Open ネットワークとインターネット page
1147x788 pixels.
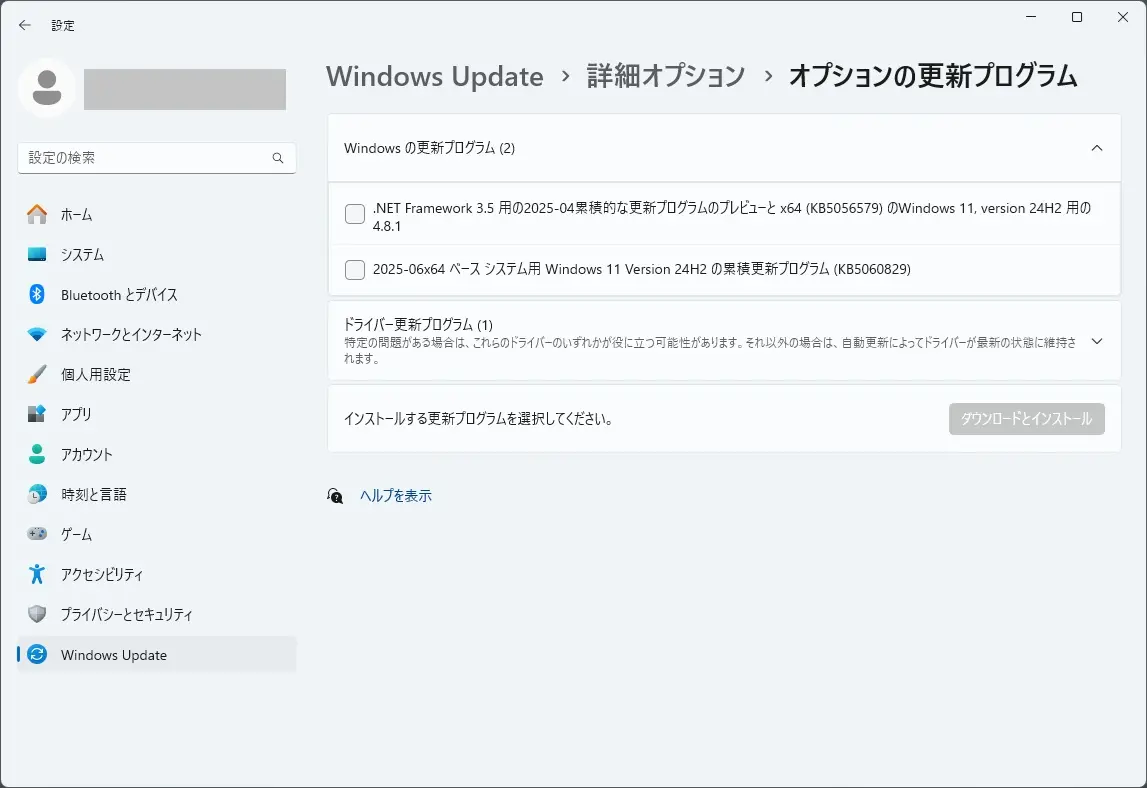pos(157,334)
